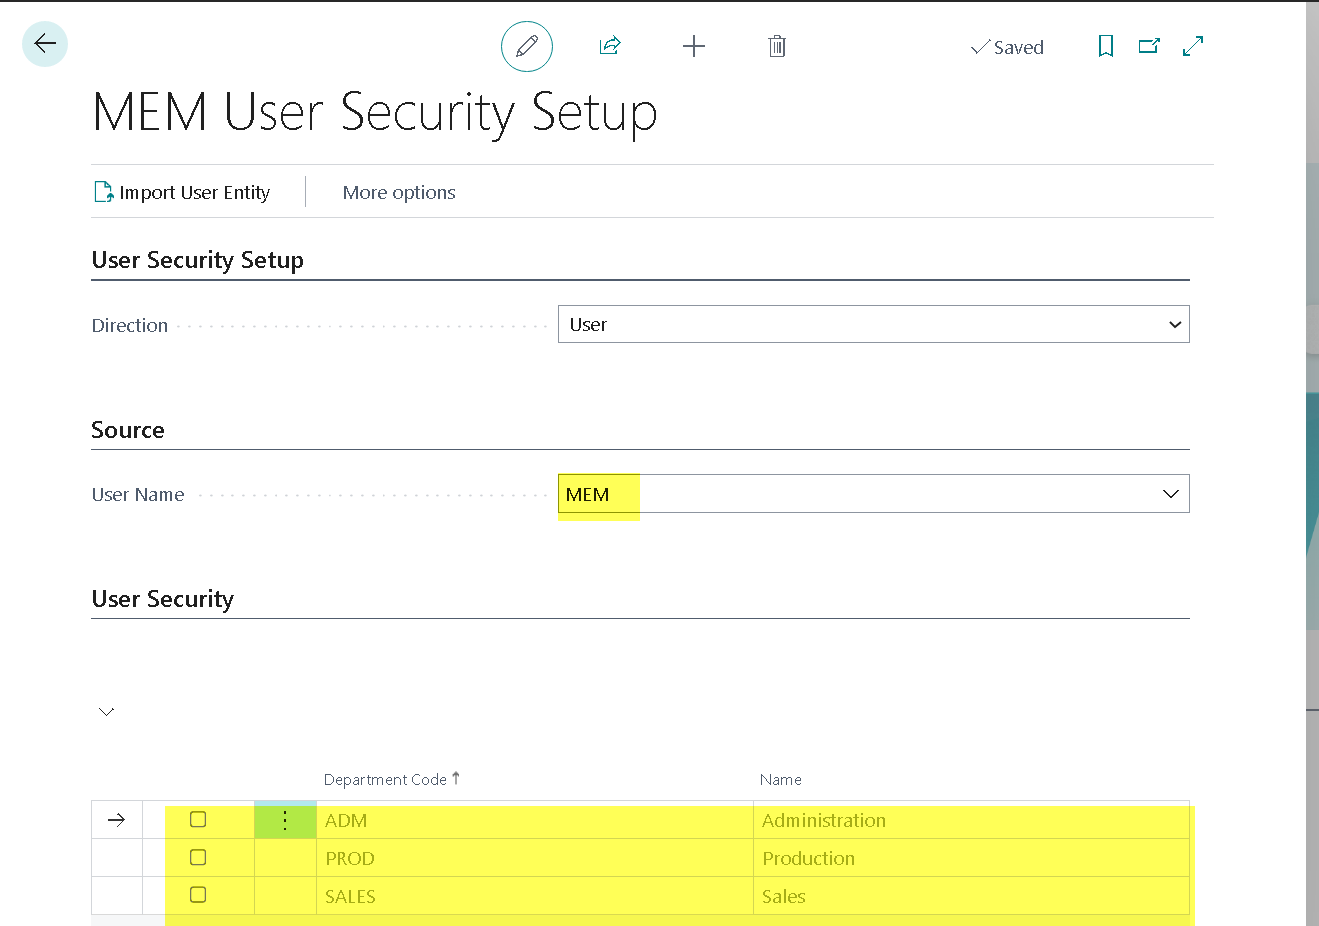Click the trash delete icon
The height and width of the screenshot is (926, 1319).
777,46
